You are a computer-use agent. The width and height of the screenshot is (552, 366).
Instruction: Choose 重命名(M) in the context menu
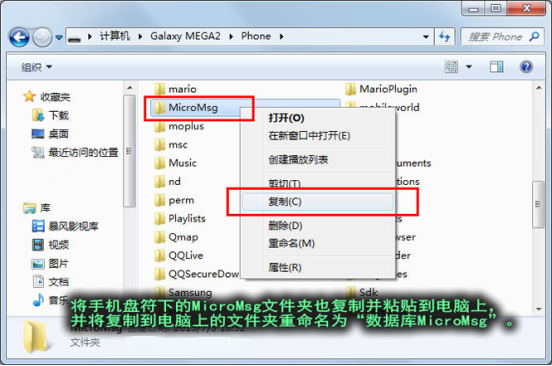[x=291, y=243]
